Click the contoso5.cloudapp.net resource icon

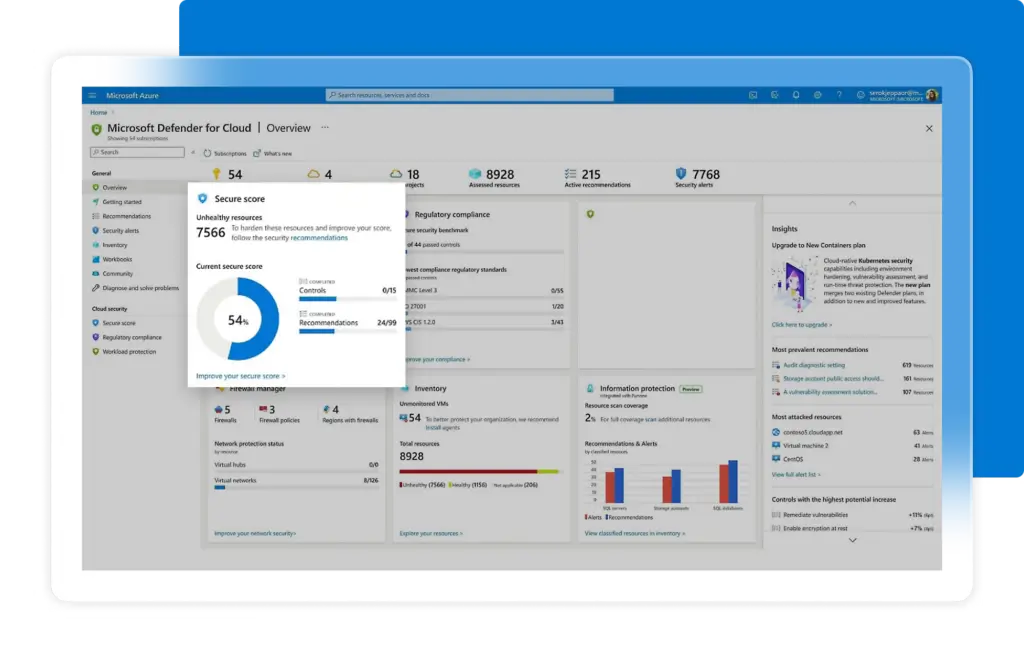click(776, 432)
